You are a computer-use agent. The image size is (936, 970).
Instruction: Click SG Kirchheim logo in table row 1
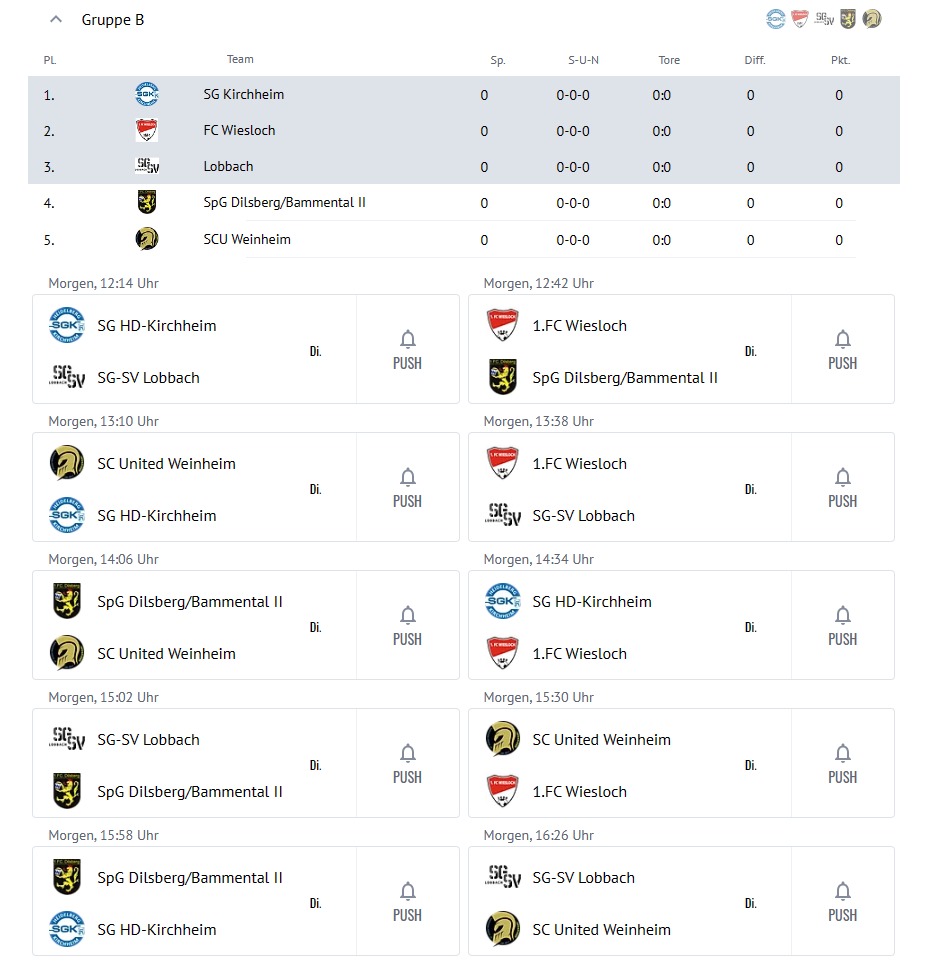pos(147,95)
